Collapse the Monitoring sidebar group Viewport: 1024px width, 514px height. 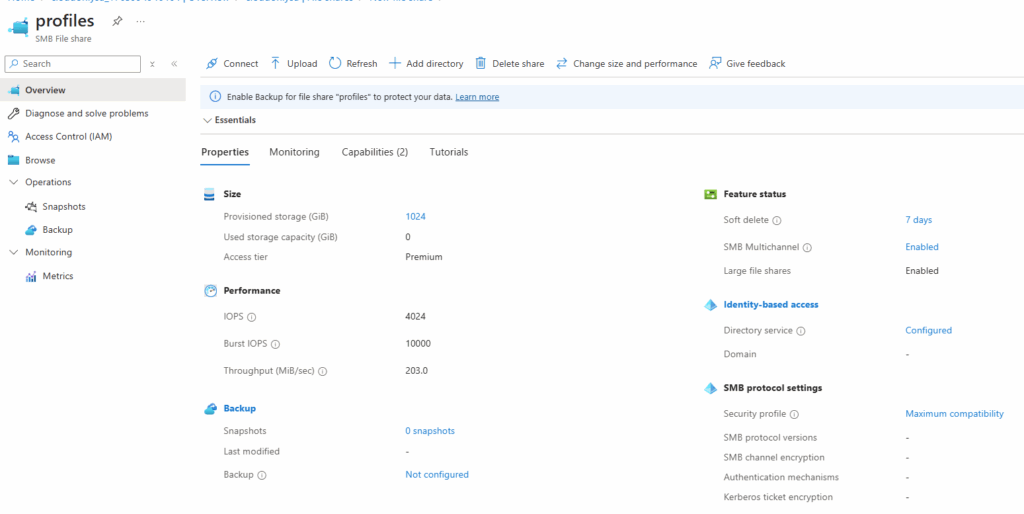[14, 253]
